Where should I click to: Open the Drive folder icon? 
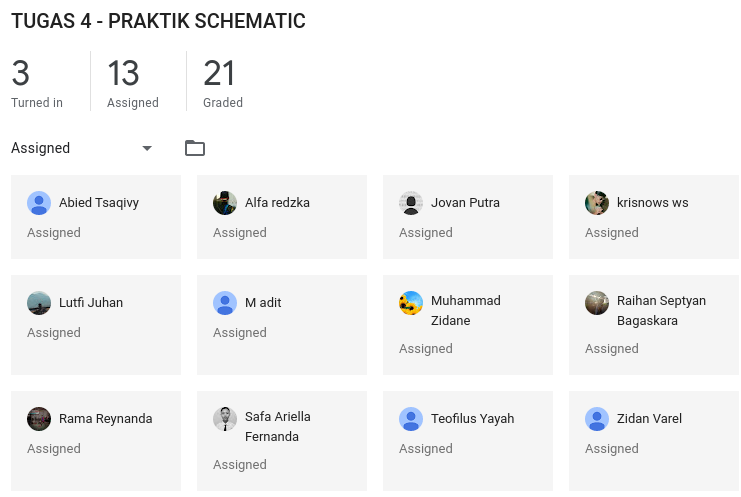tap(195, 148)
